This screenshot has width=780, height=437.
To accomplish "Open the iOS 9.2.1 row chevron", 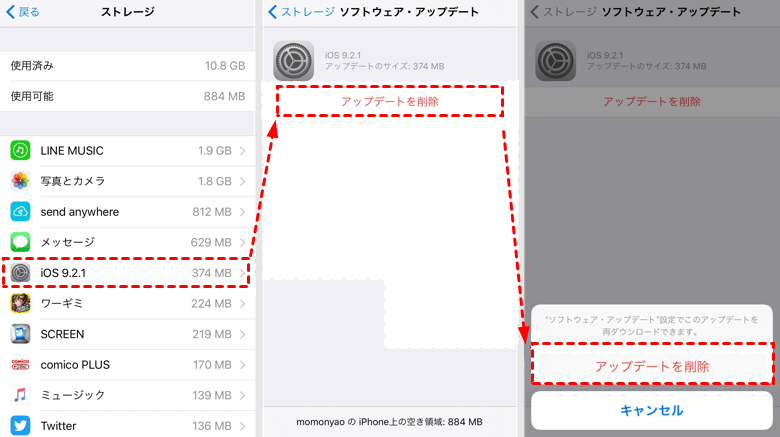I will [242, 273].
